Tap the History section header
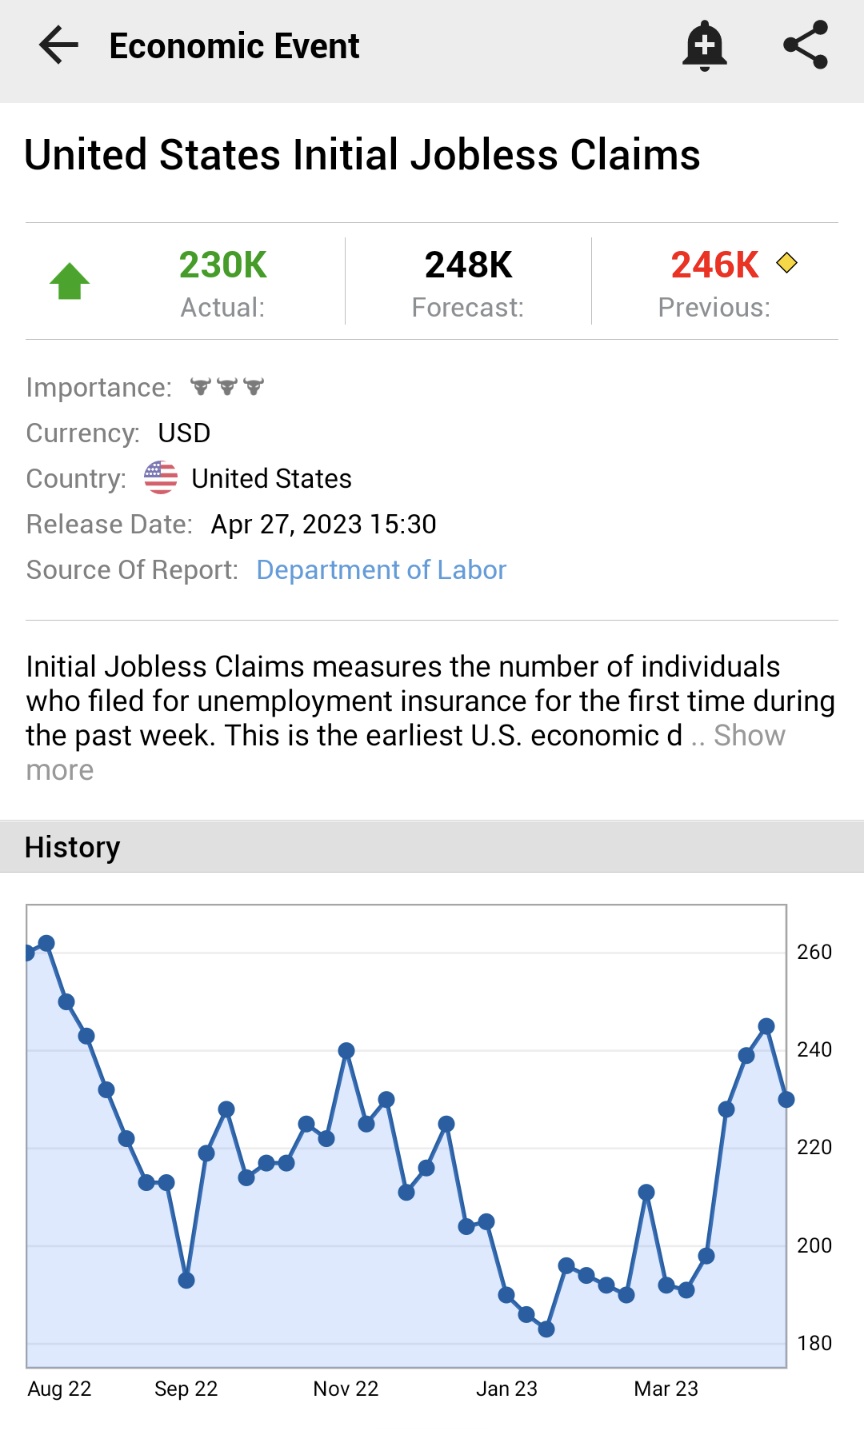864x1429 pixels. (x=72, y=847)
